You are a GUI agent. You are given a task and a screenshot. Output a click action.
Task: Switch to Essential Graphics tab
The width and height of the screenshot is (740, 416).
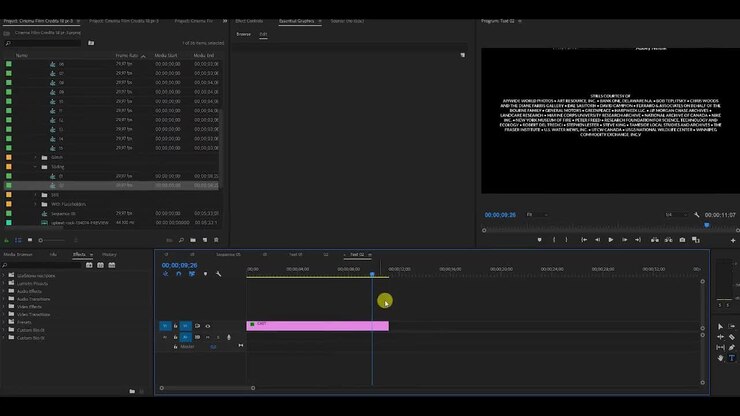click(296, 21)
